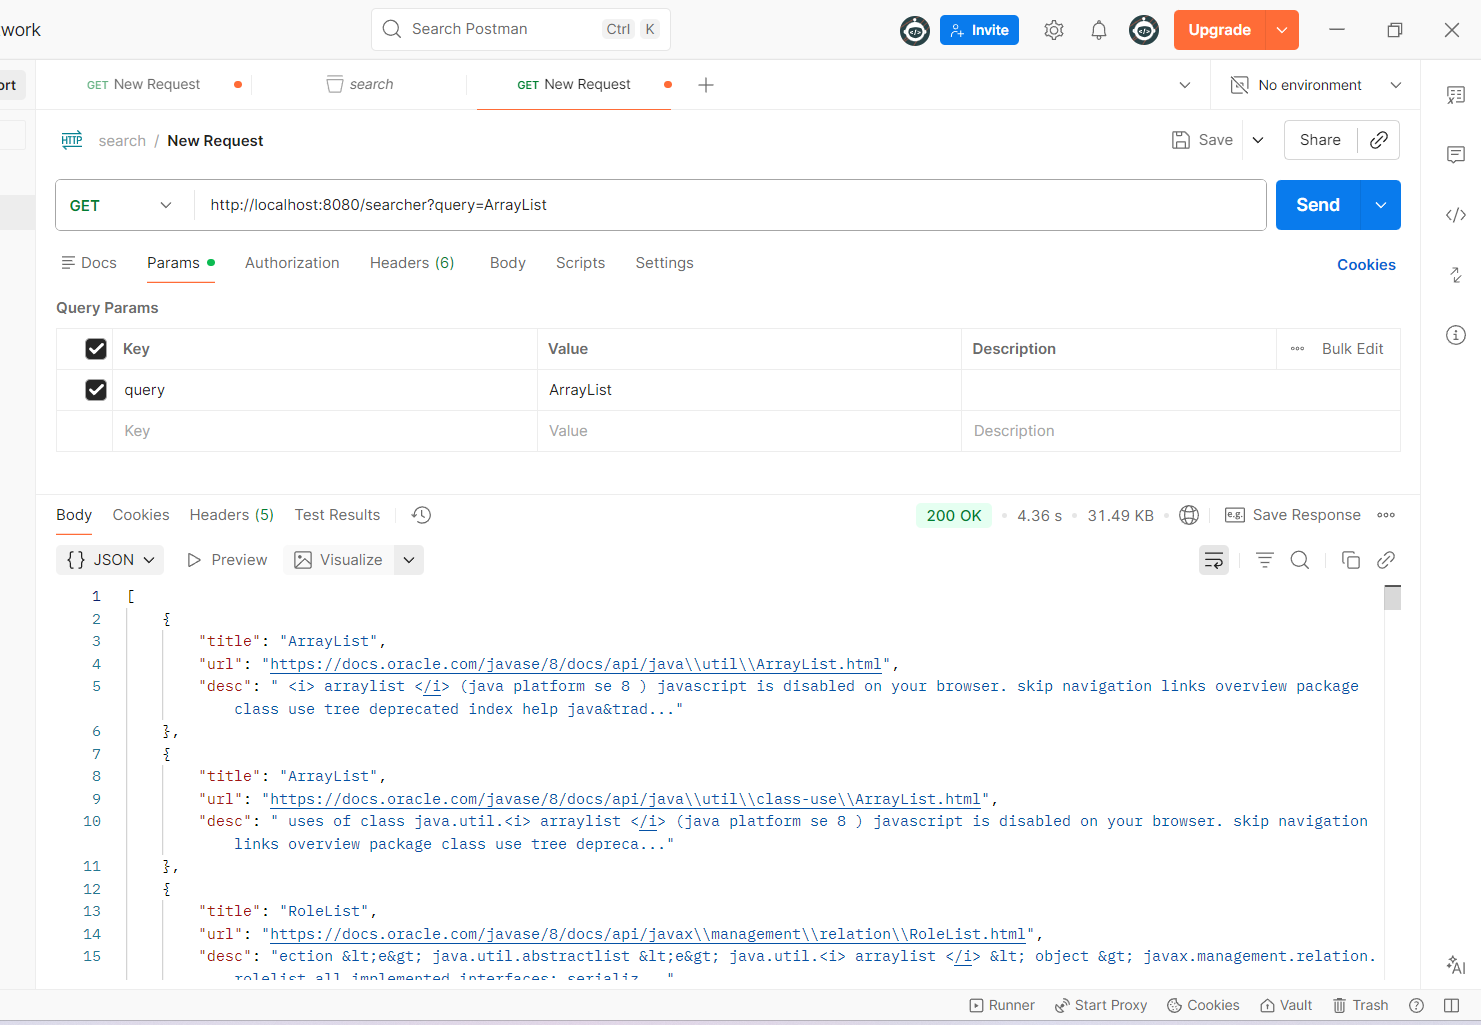Open request Body tab
Image resolution: width=1481 pixels, height=1025 pixels.
pos(508,263)
